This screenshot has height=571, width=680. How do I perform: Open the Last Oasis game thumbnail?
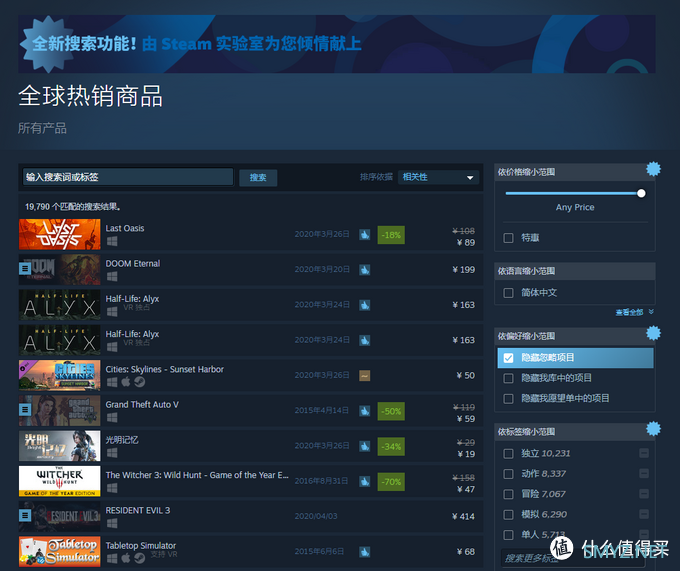coord(59,235)
